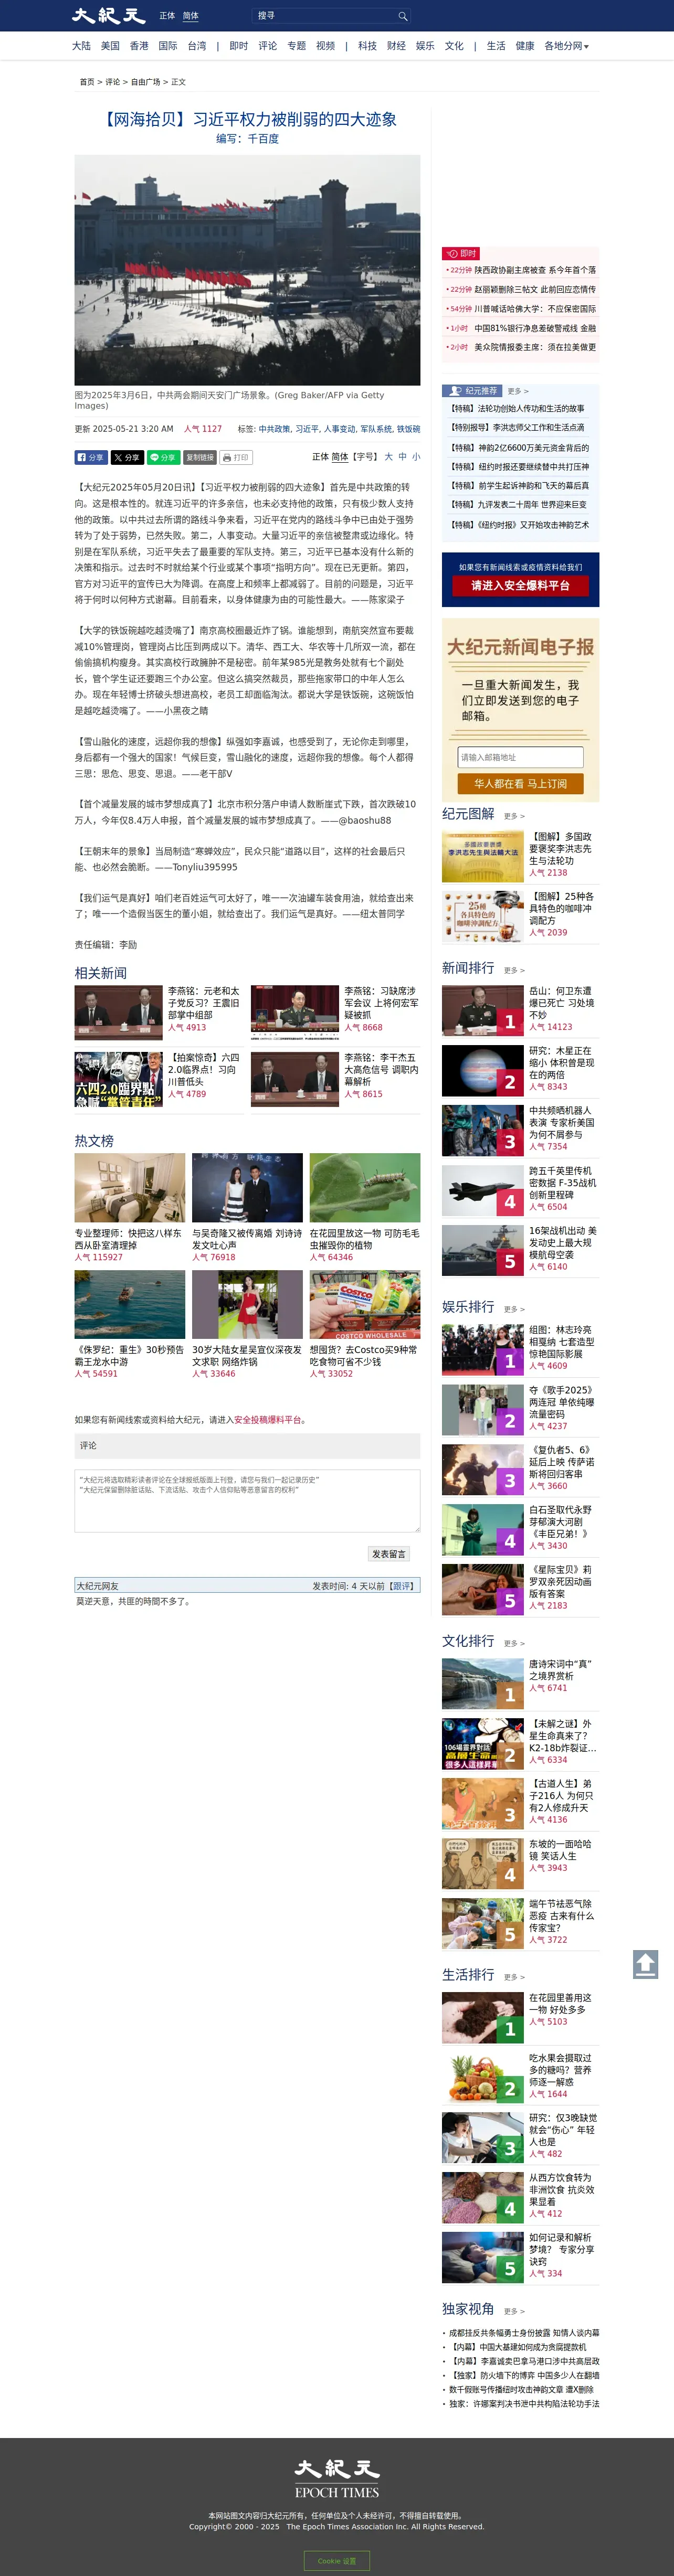Share article via LINE 分享 button

point(163,457)
